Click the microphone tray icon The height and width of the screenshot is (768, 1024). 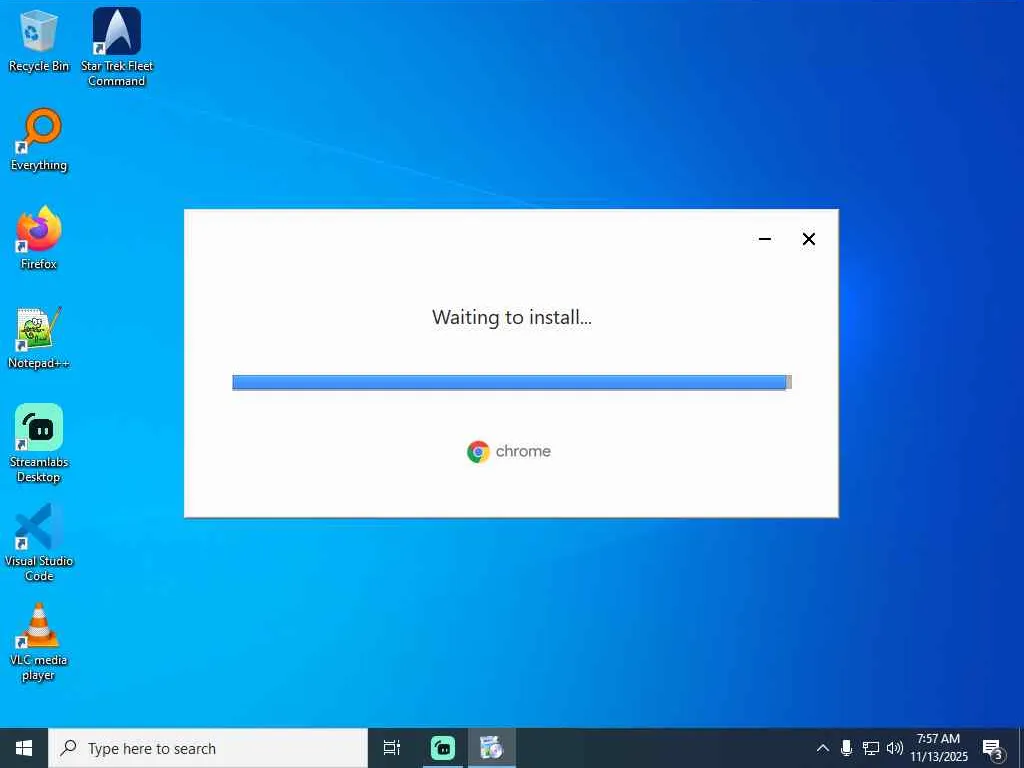tap(846, 748)
